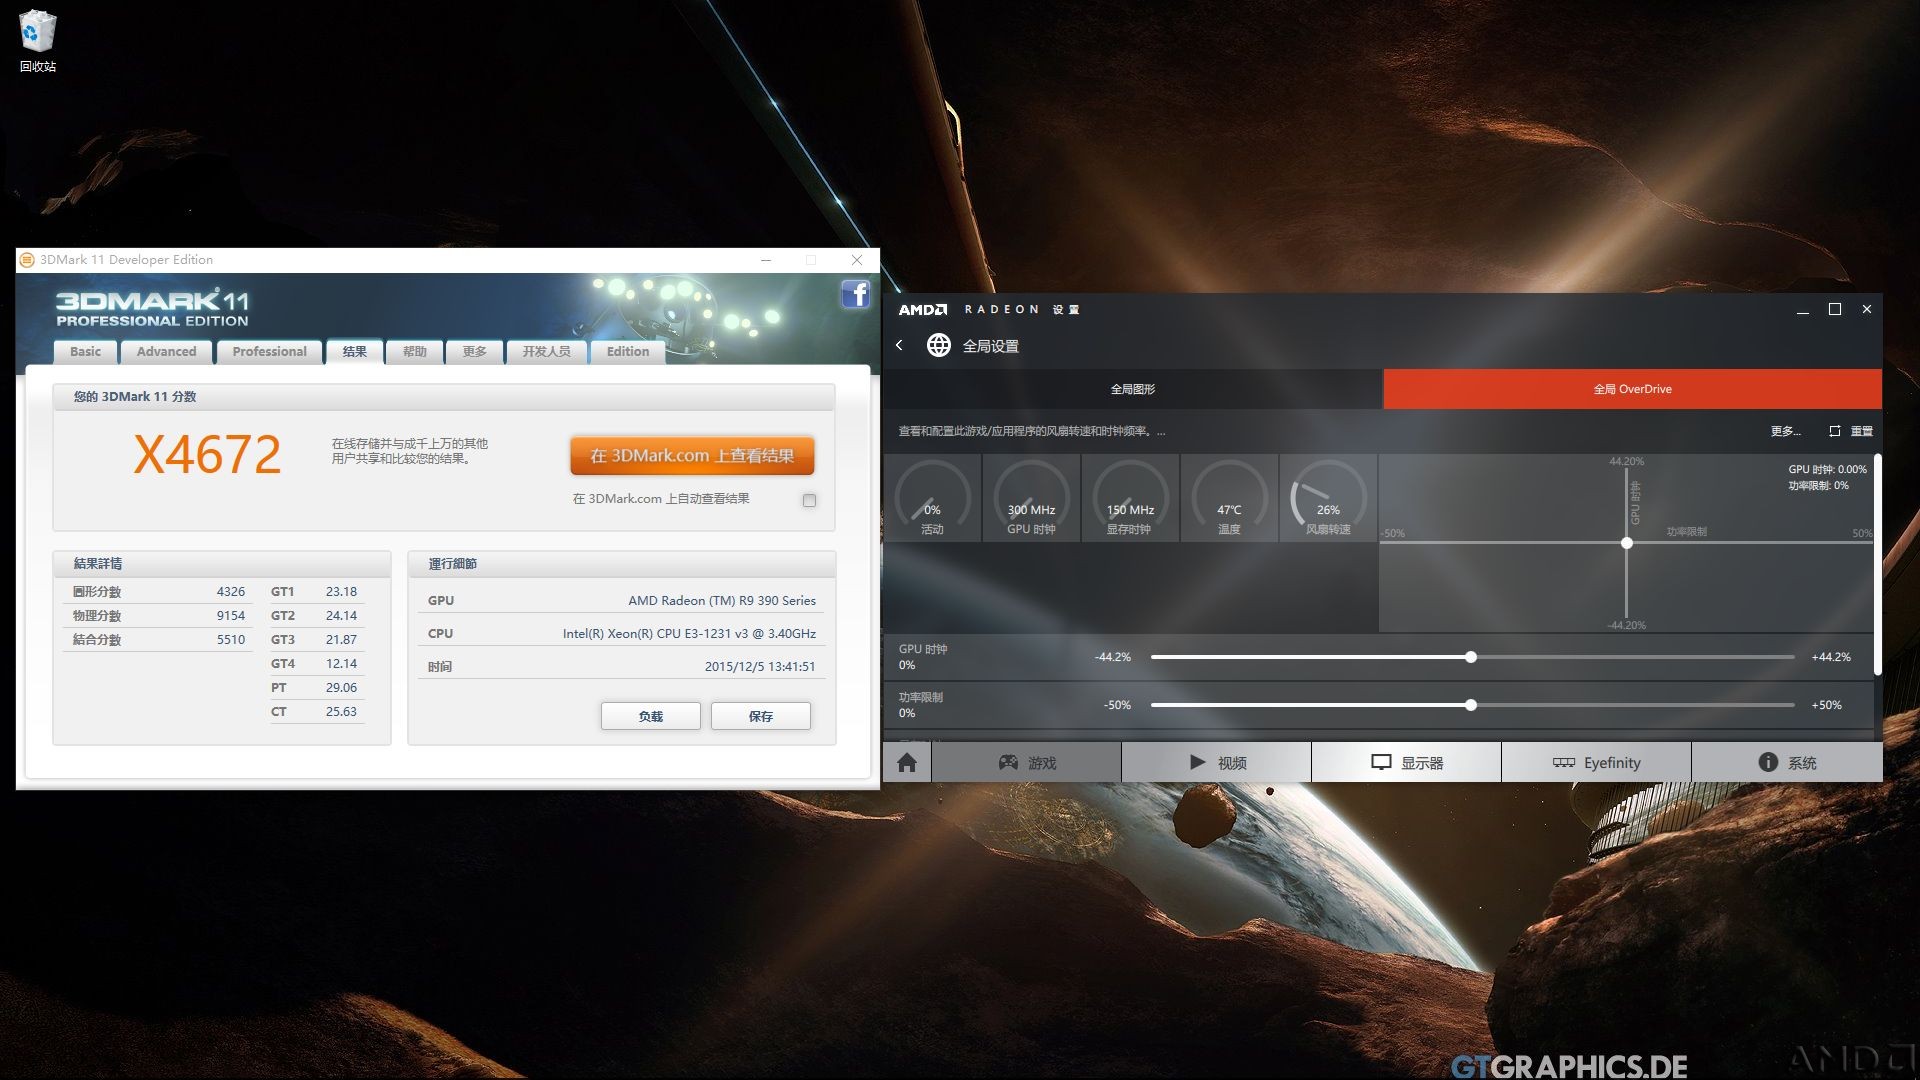Screen dimensions: 1920x1080
Task: Switch to the 更多 tab in 3DMark
Action: pyautogui.click(x=474, y=352)
